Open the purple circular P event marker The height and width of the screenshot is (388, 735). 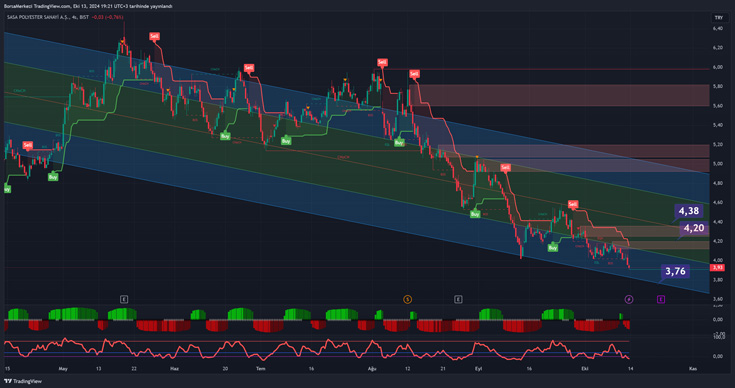(x=629, y=299)
